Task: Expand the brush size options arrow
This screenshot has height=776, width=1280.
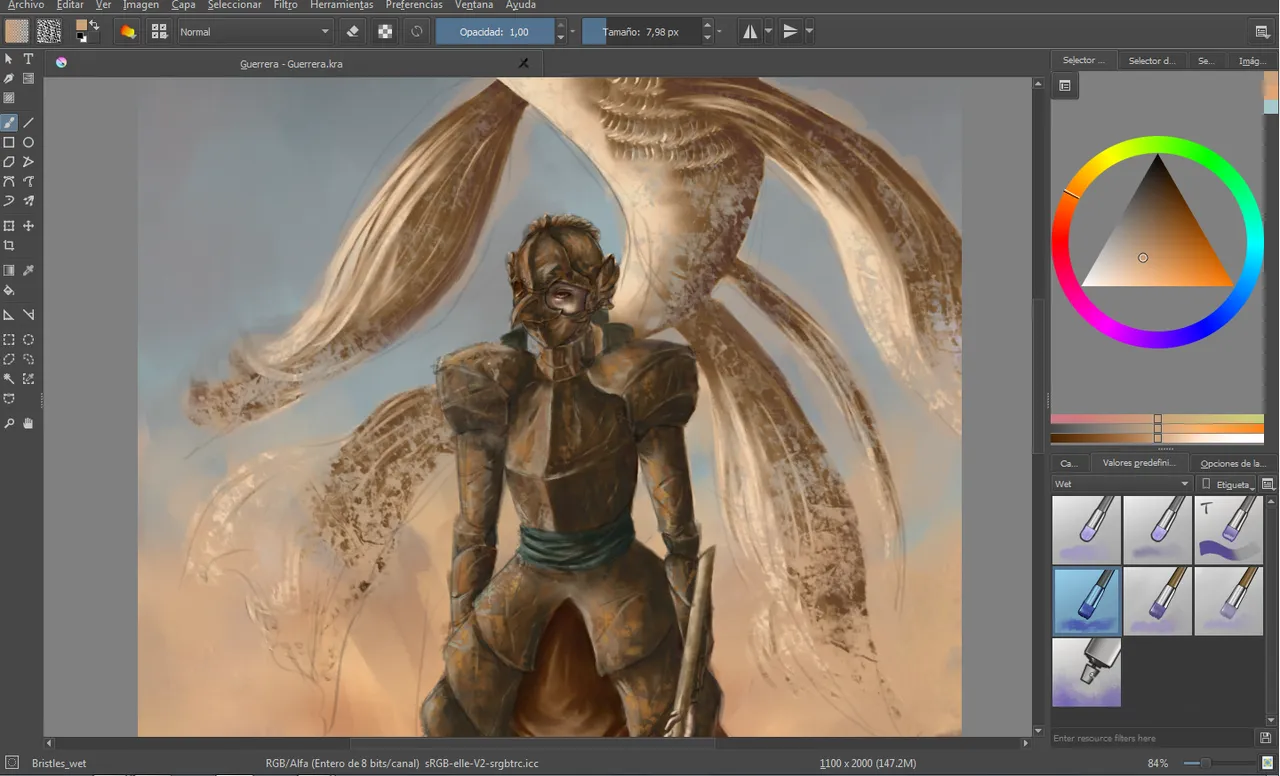Action: click(x=719, y=32)
